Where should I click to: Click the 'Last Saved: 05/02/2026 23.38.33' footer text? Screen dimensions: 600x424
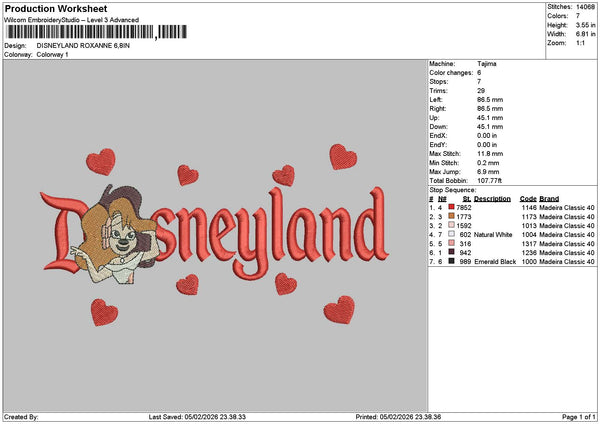[197, 417]
